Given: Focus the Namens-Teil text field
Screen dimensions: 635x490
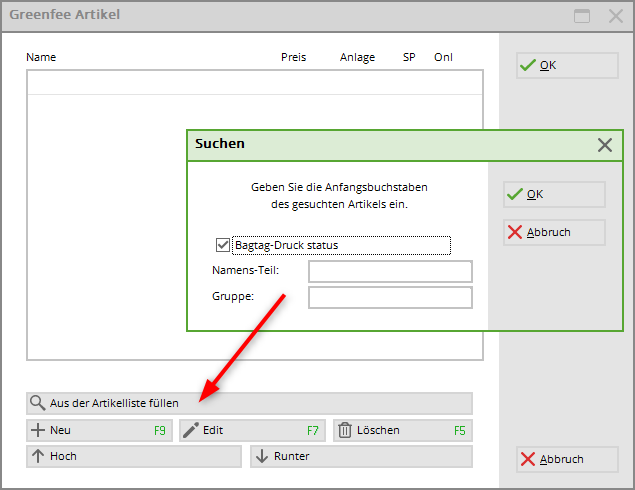Looking at the screenshot, I should (389, 271).
